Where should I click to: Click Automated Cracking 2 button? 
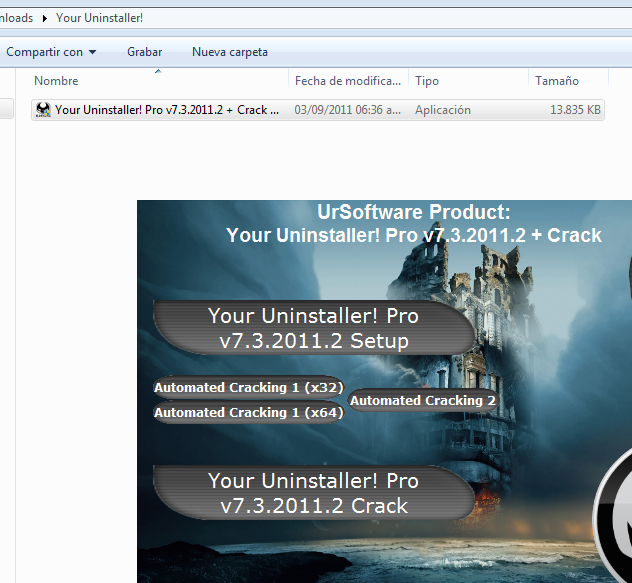pos(423,400)
